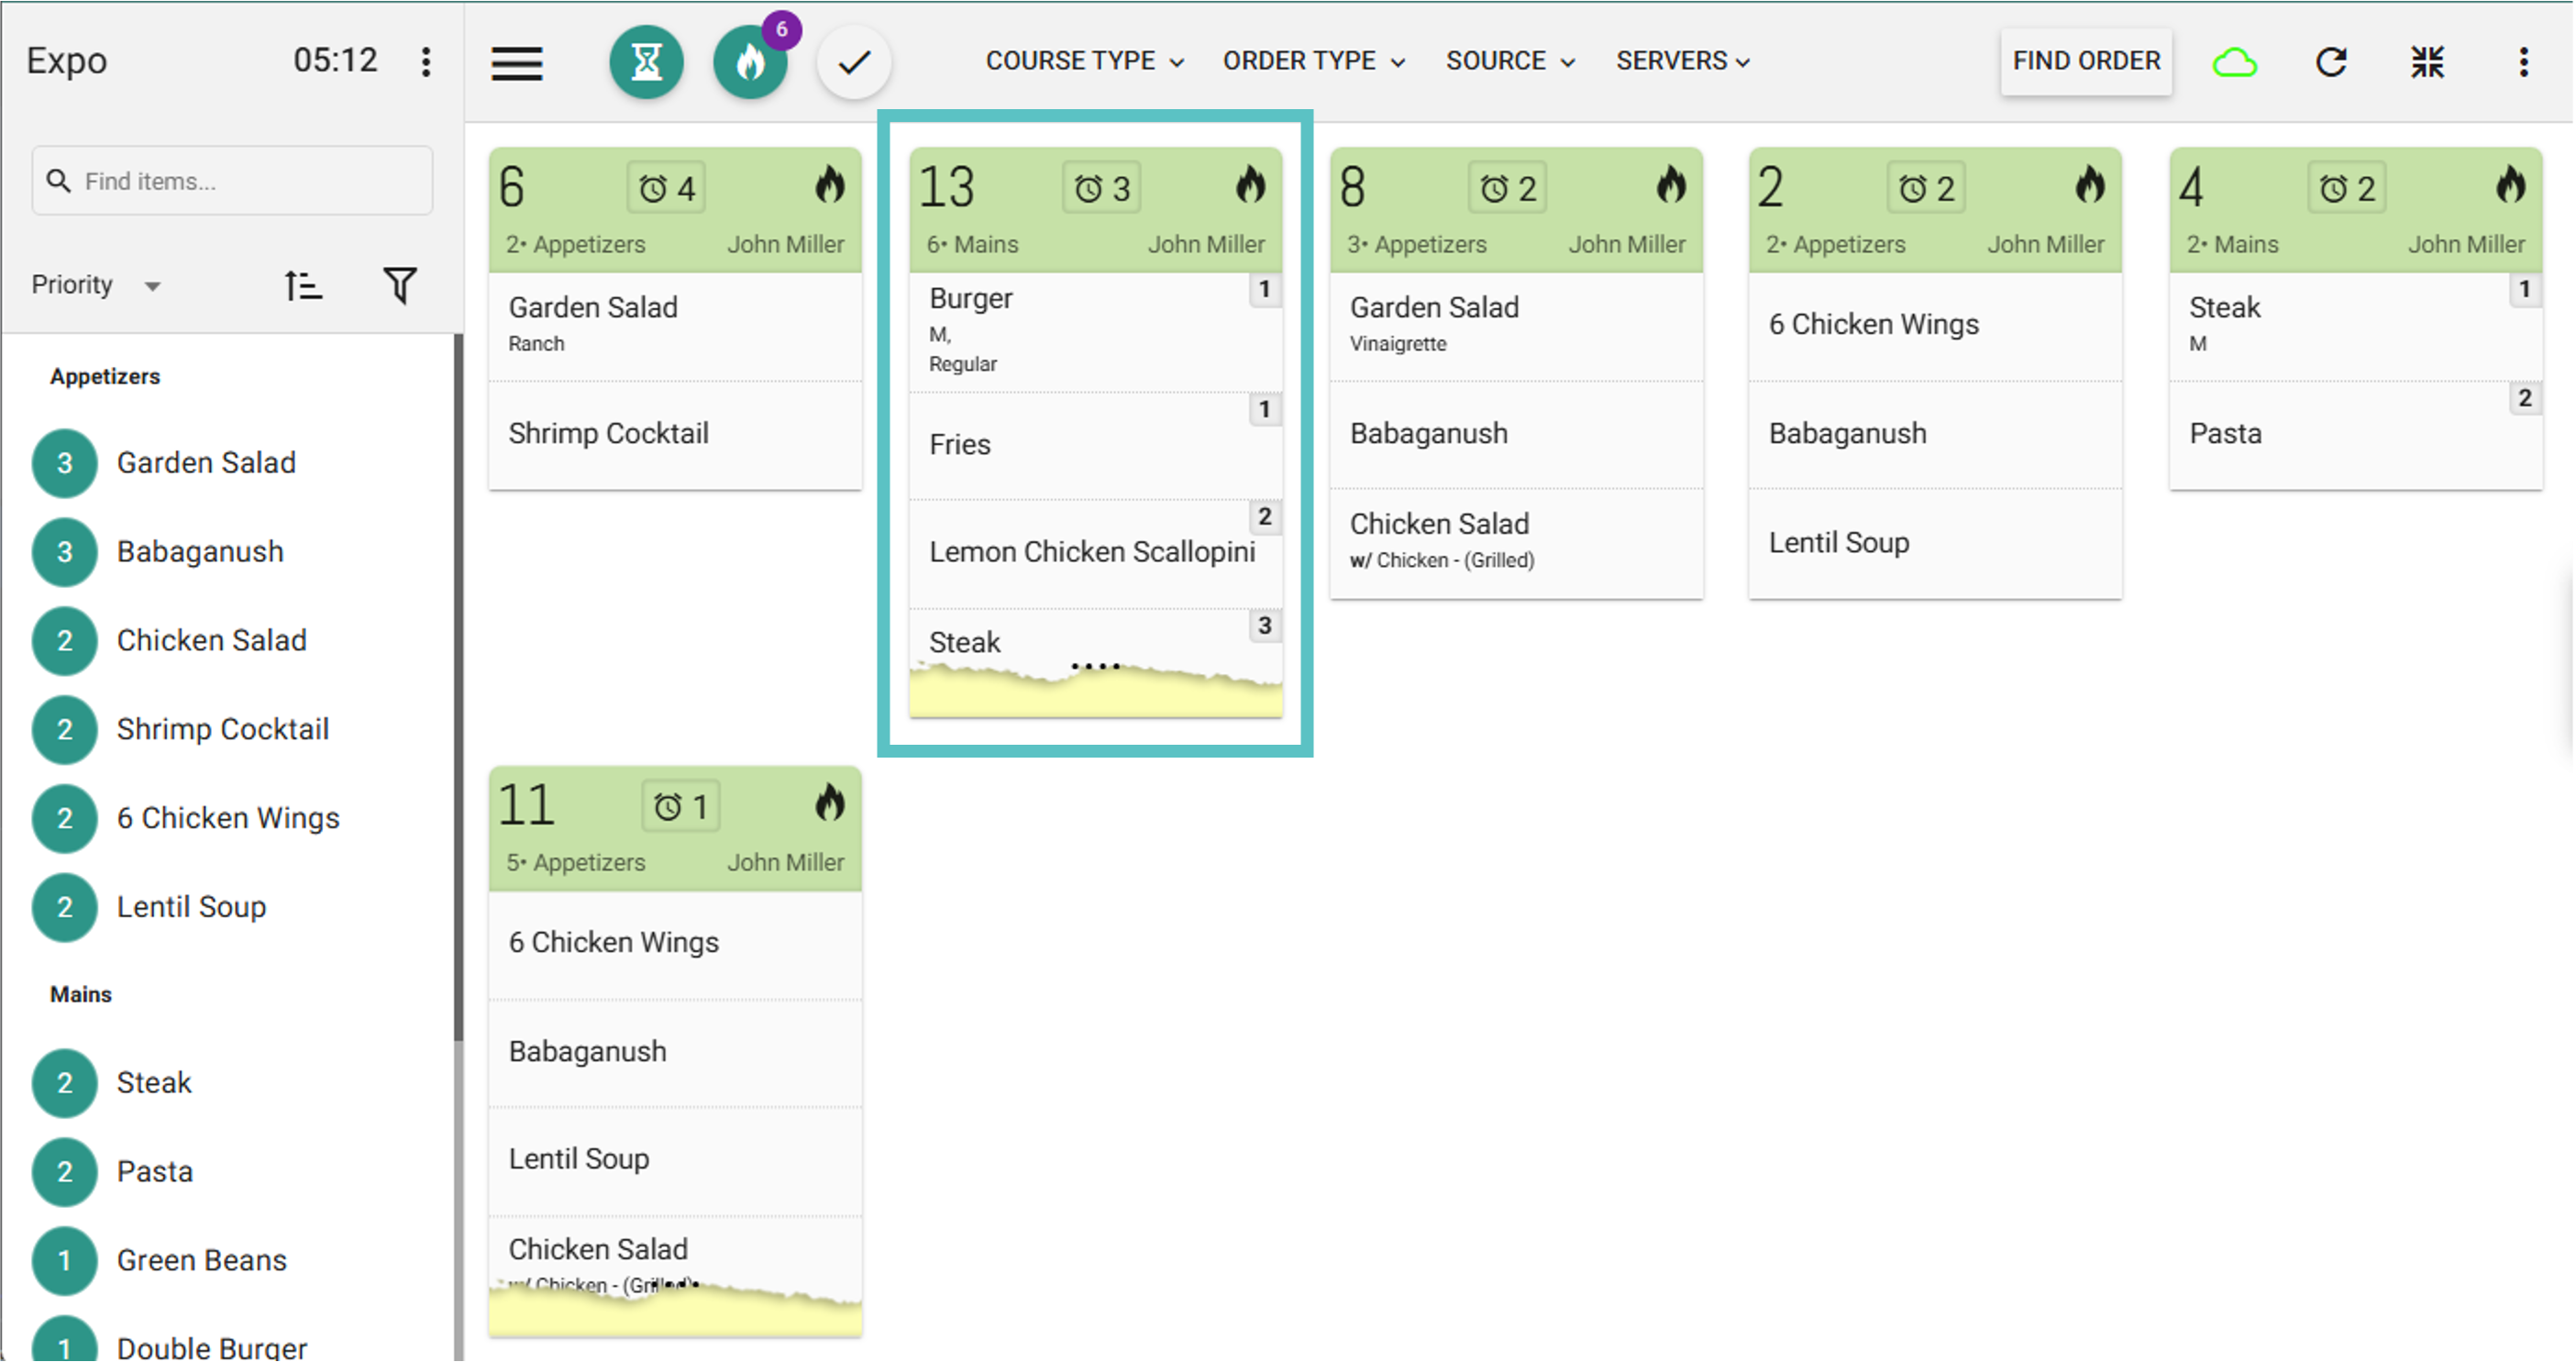
Task: Toggle the hourglass waiting orders filter
Action: point(646,62)
